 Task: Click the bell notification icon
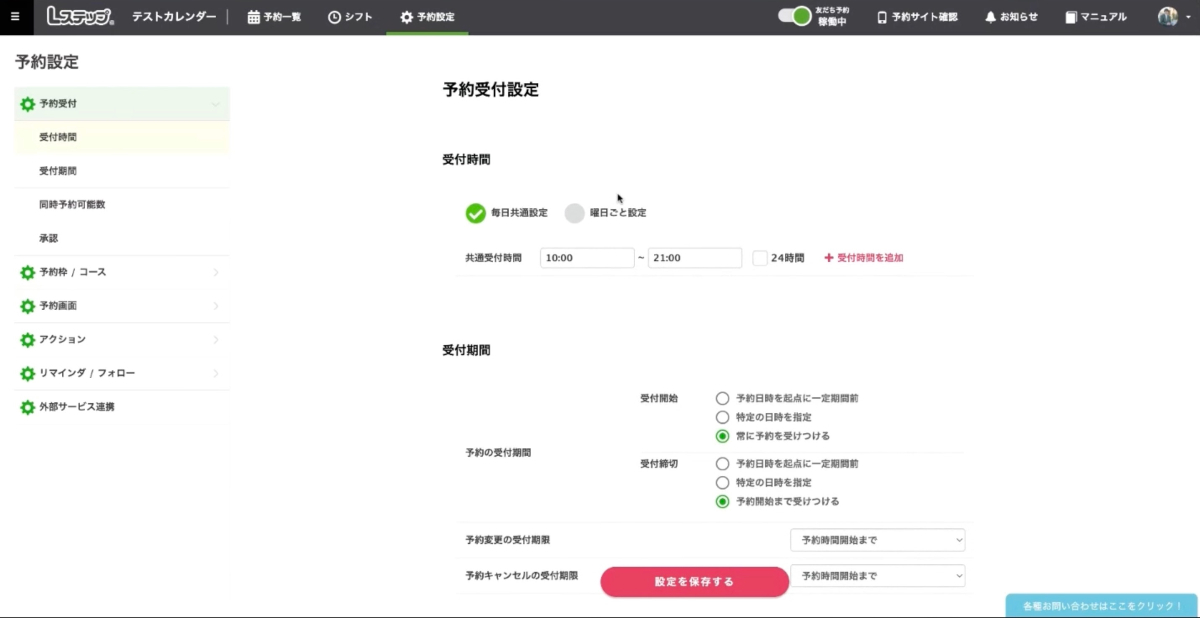(x=990, y=17)
